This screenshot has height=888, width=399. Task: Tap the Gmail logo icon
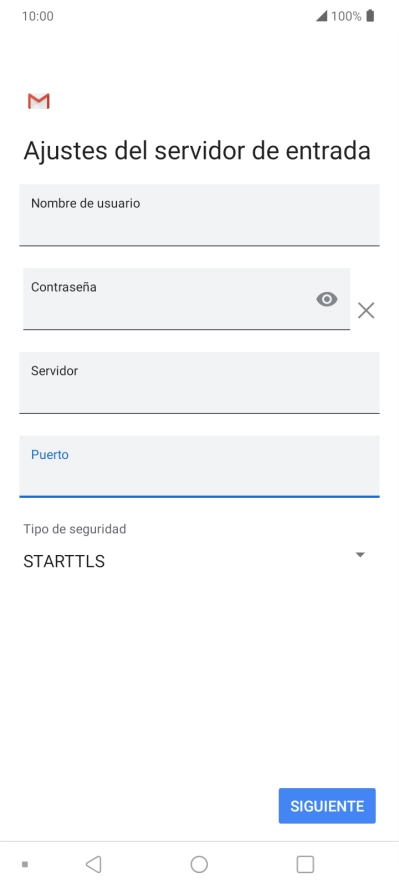(x=38, y=101)
